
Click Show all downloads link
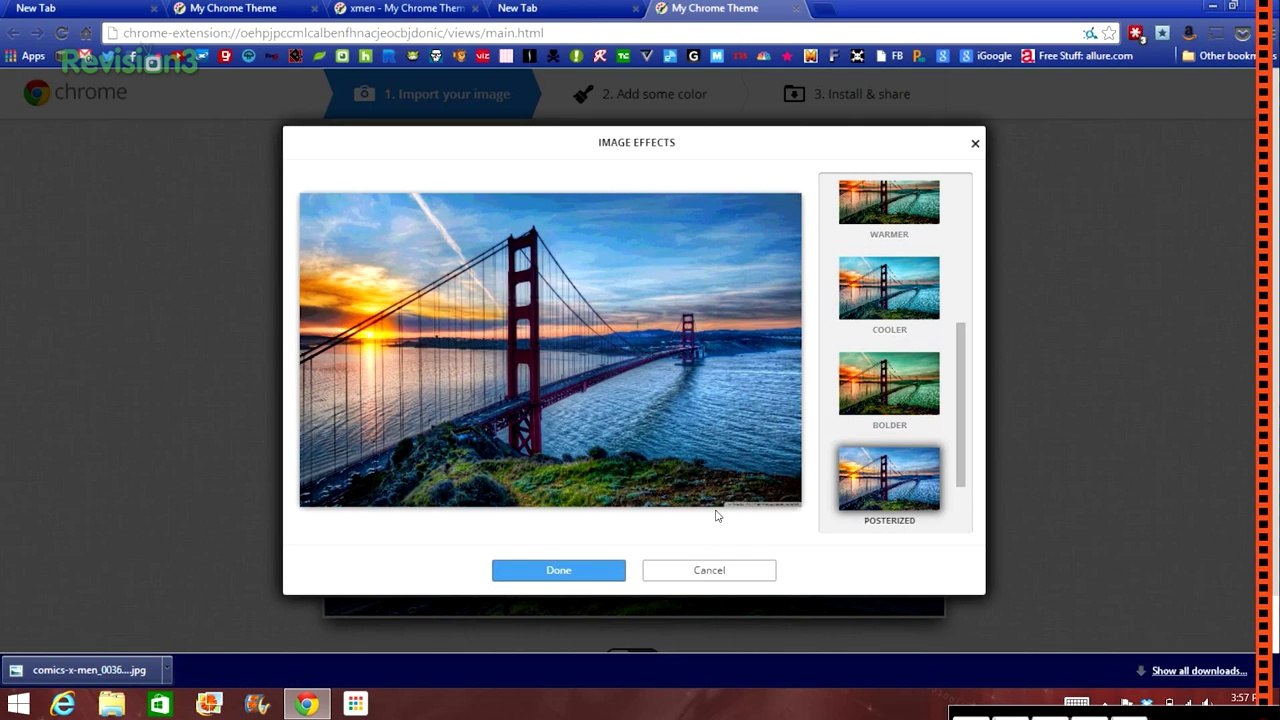point(1199,671)
